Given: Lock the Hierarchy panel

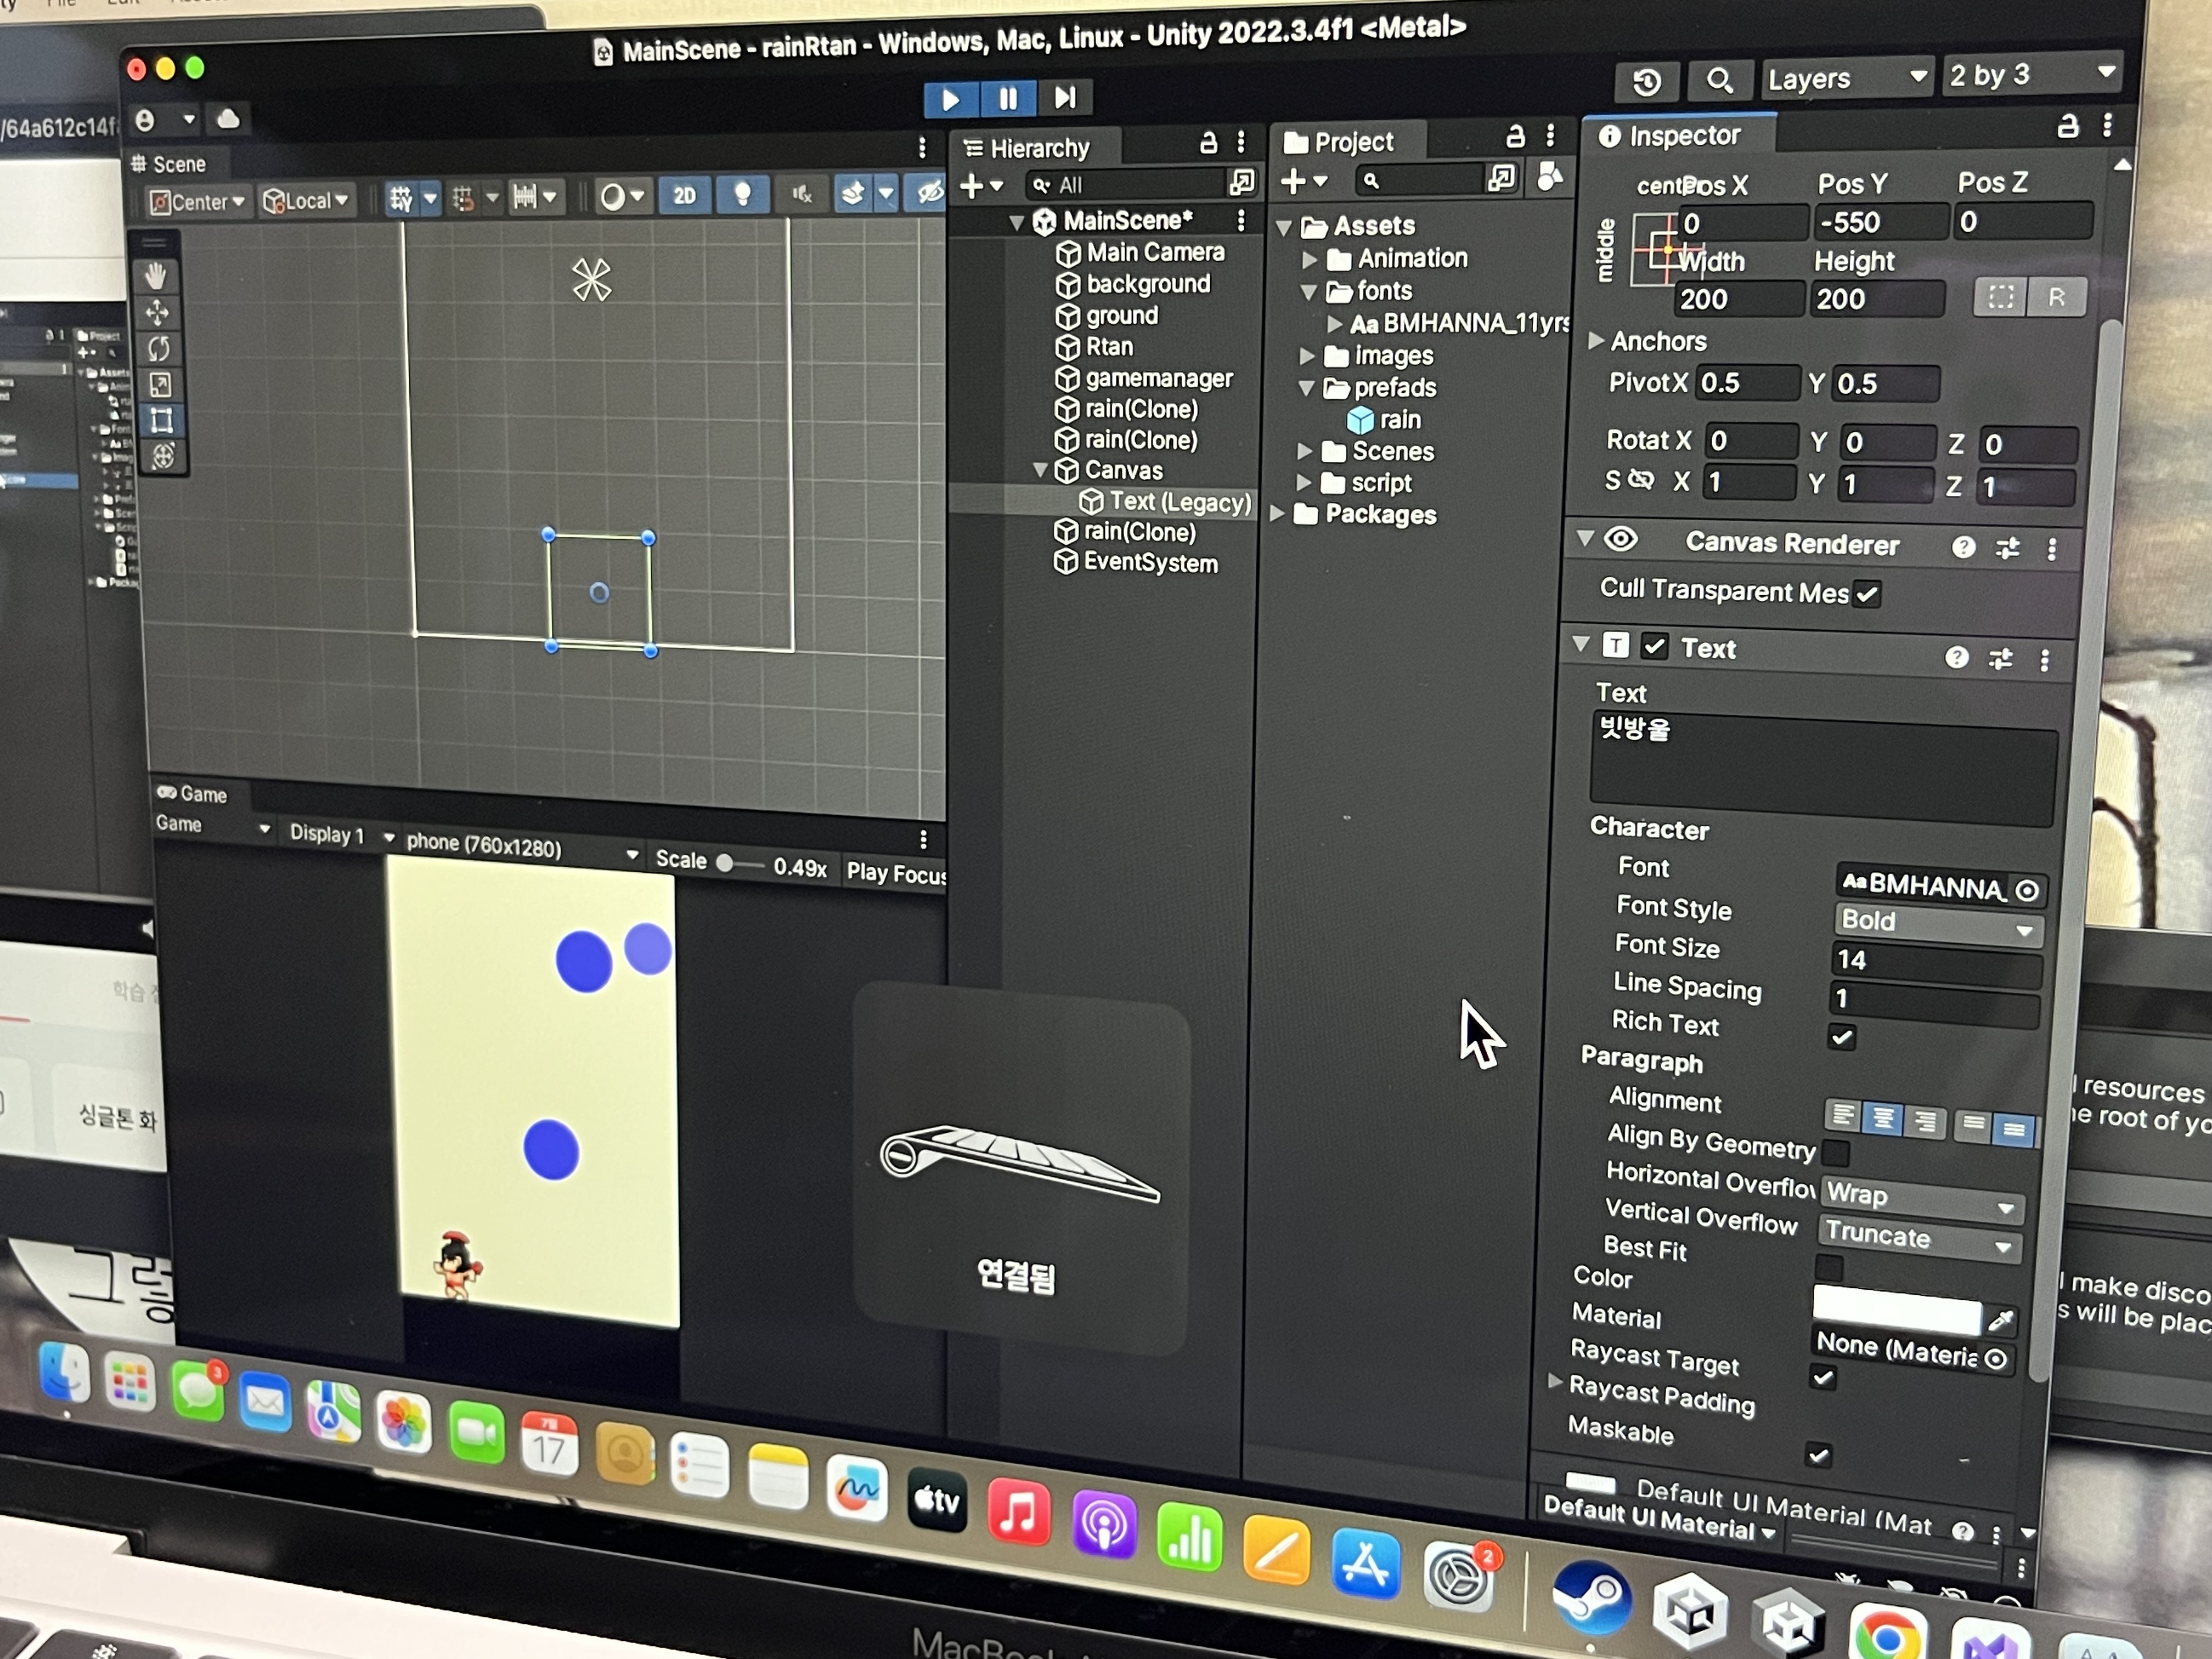Looking at the screenshot, I should tap(1208, 143).
